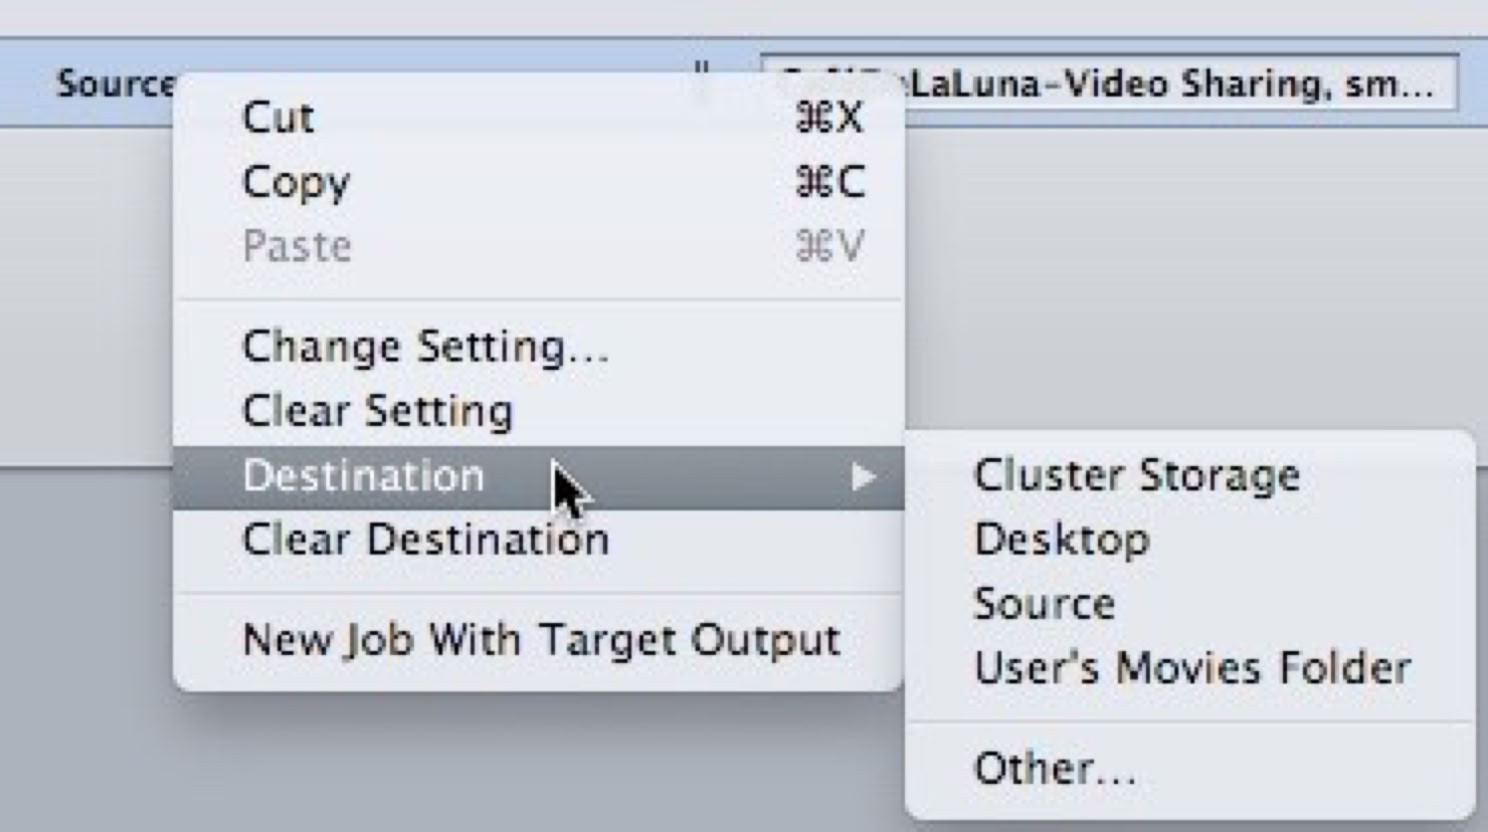Image resolution: width=1488 pixels, height=832 pixels.
Task: Expand the Destination submenu via its arrow
Action: pyautogui.click(x=863, y=477)
